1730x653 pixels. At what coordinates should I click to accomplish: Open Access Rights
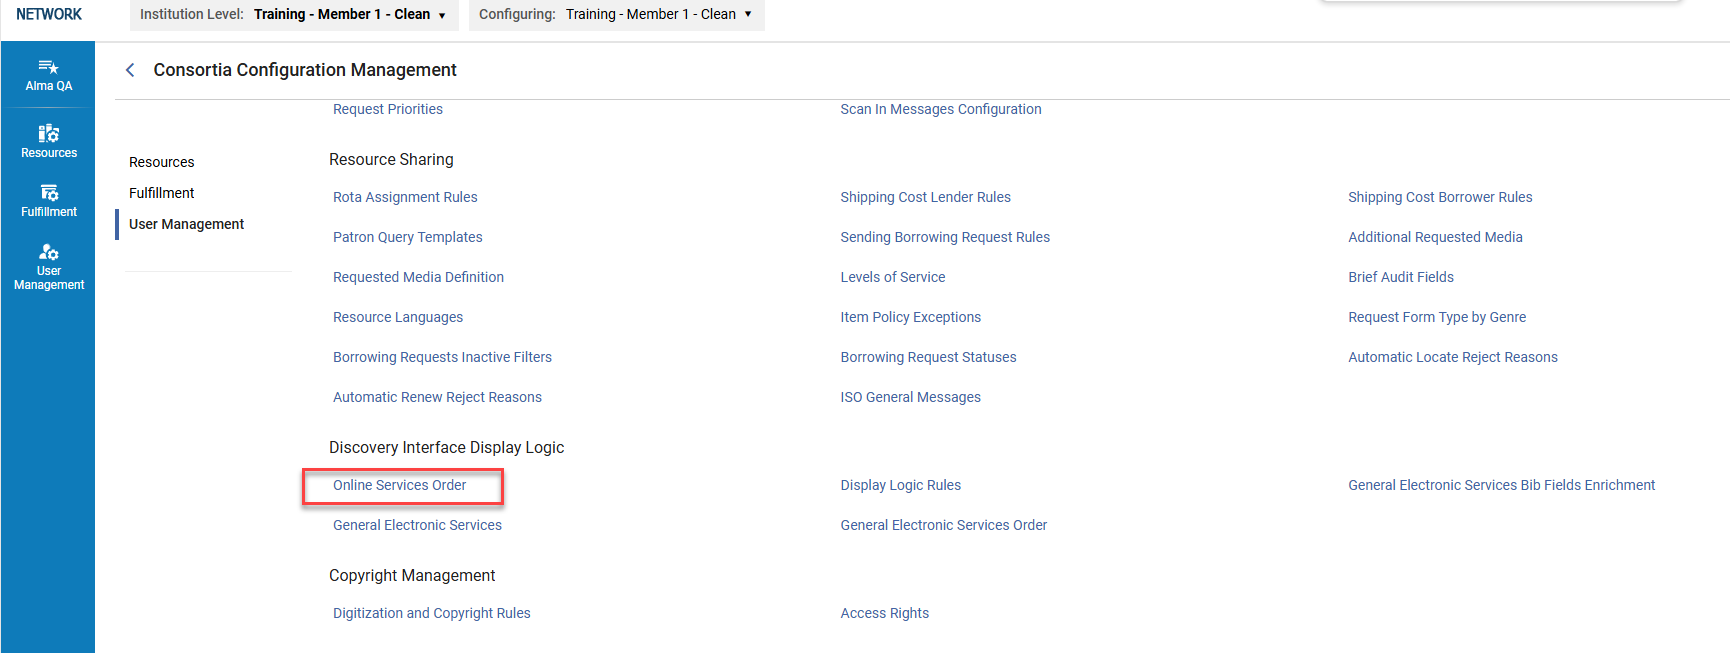(x=885, y=613)
